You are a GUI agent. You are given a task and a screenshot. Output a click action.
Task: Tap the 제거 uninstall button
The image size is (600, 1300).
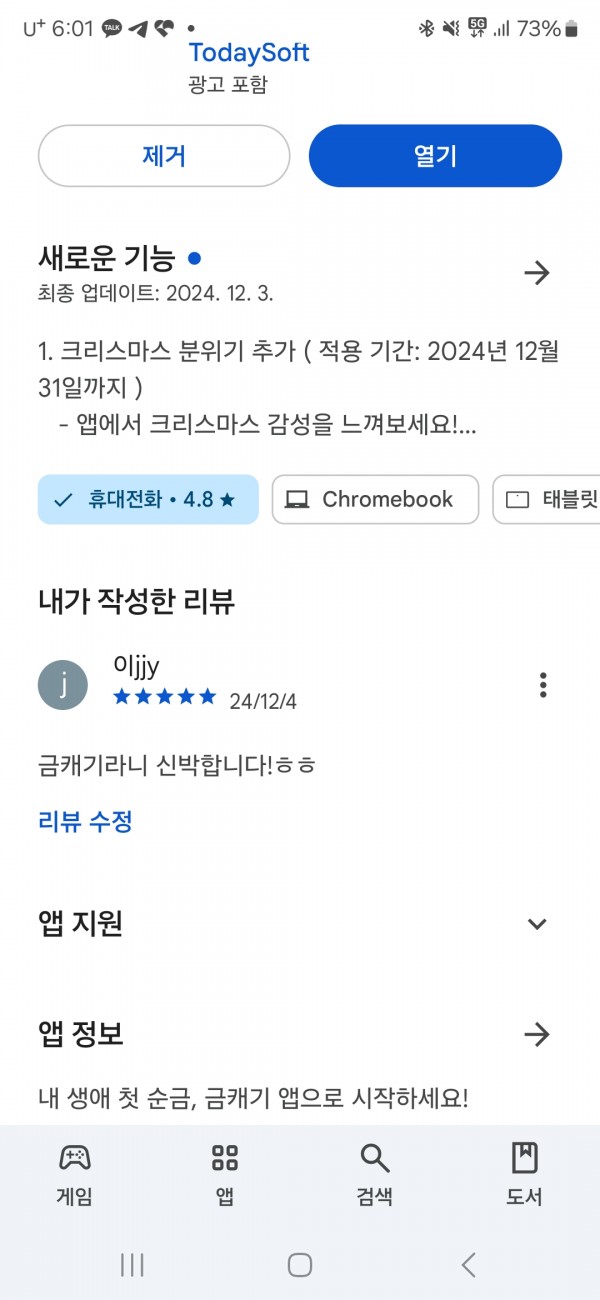(x=164, y=156)
